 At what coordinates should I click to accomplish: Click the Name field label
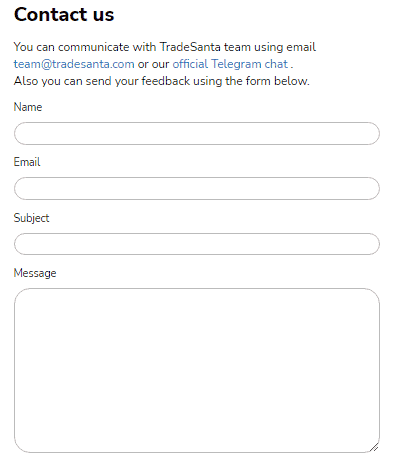(28, 107)
